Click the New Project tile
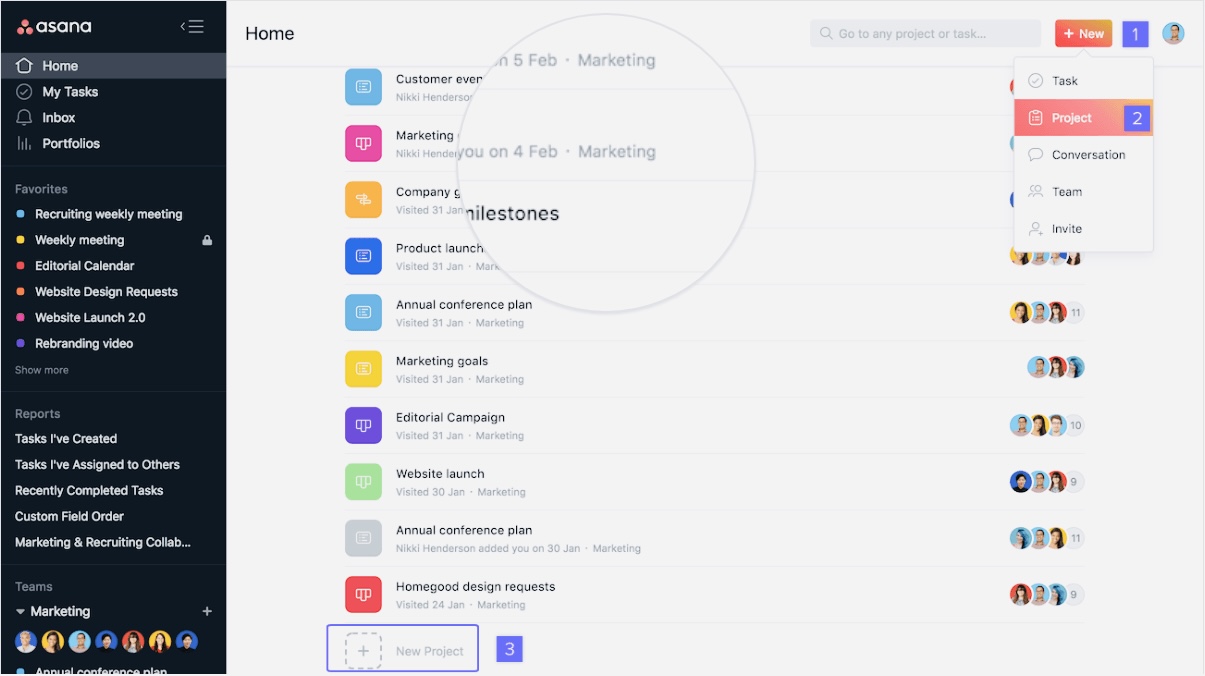1205x676 pixels. tap(403, 650)
